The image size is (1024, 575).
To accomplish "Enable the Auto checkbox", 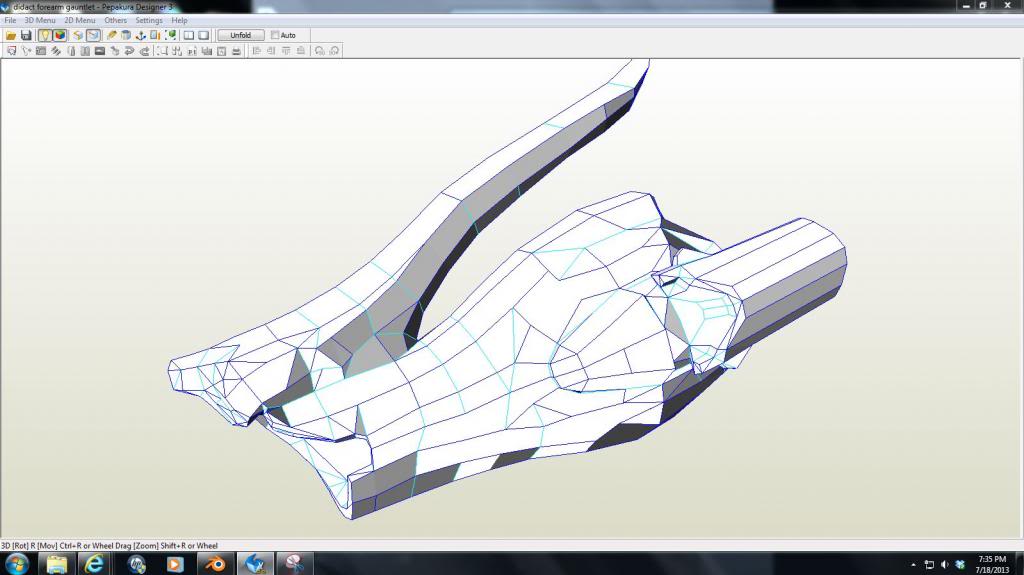I will pos(276,35).
